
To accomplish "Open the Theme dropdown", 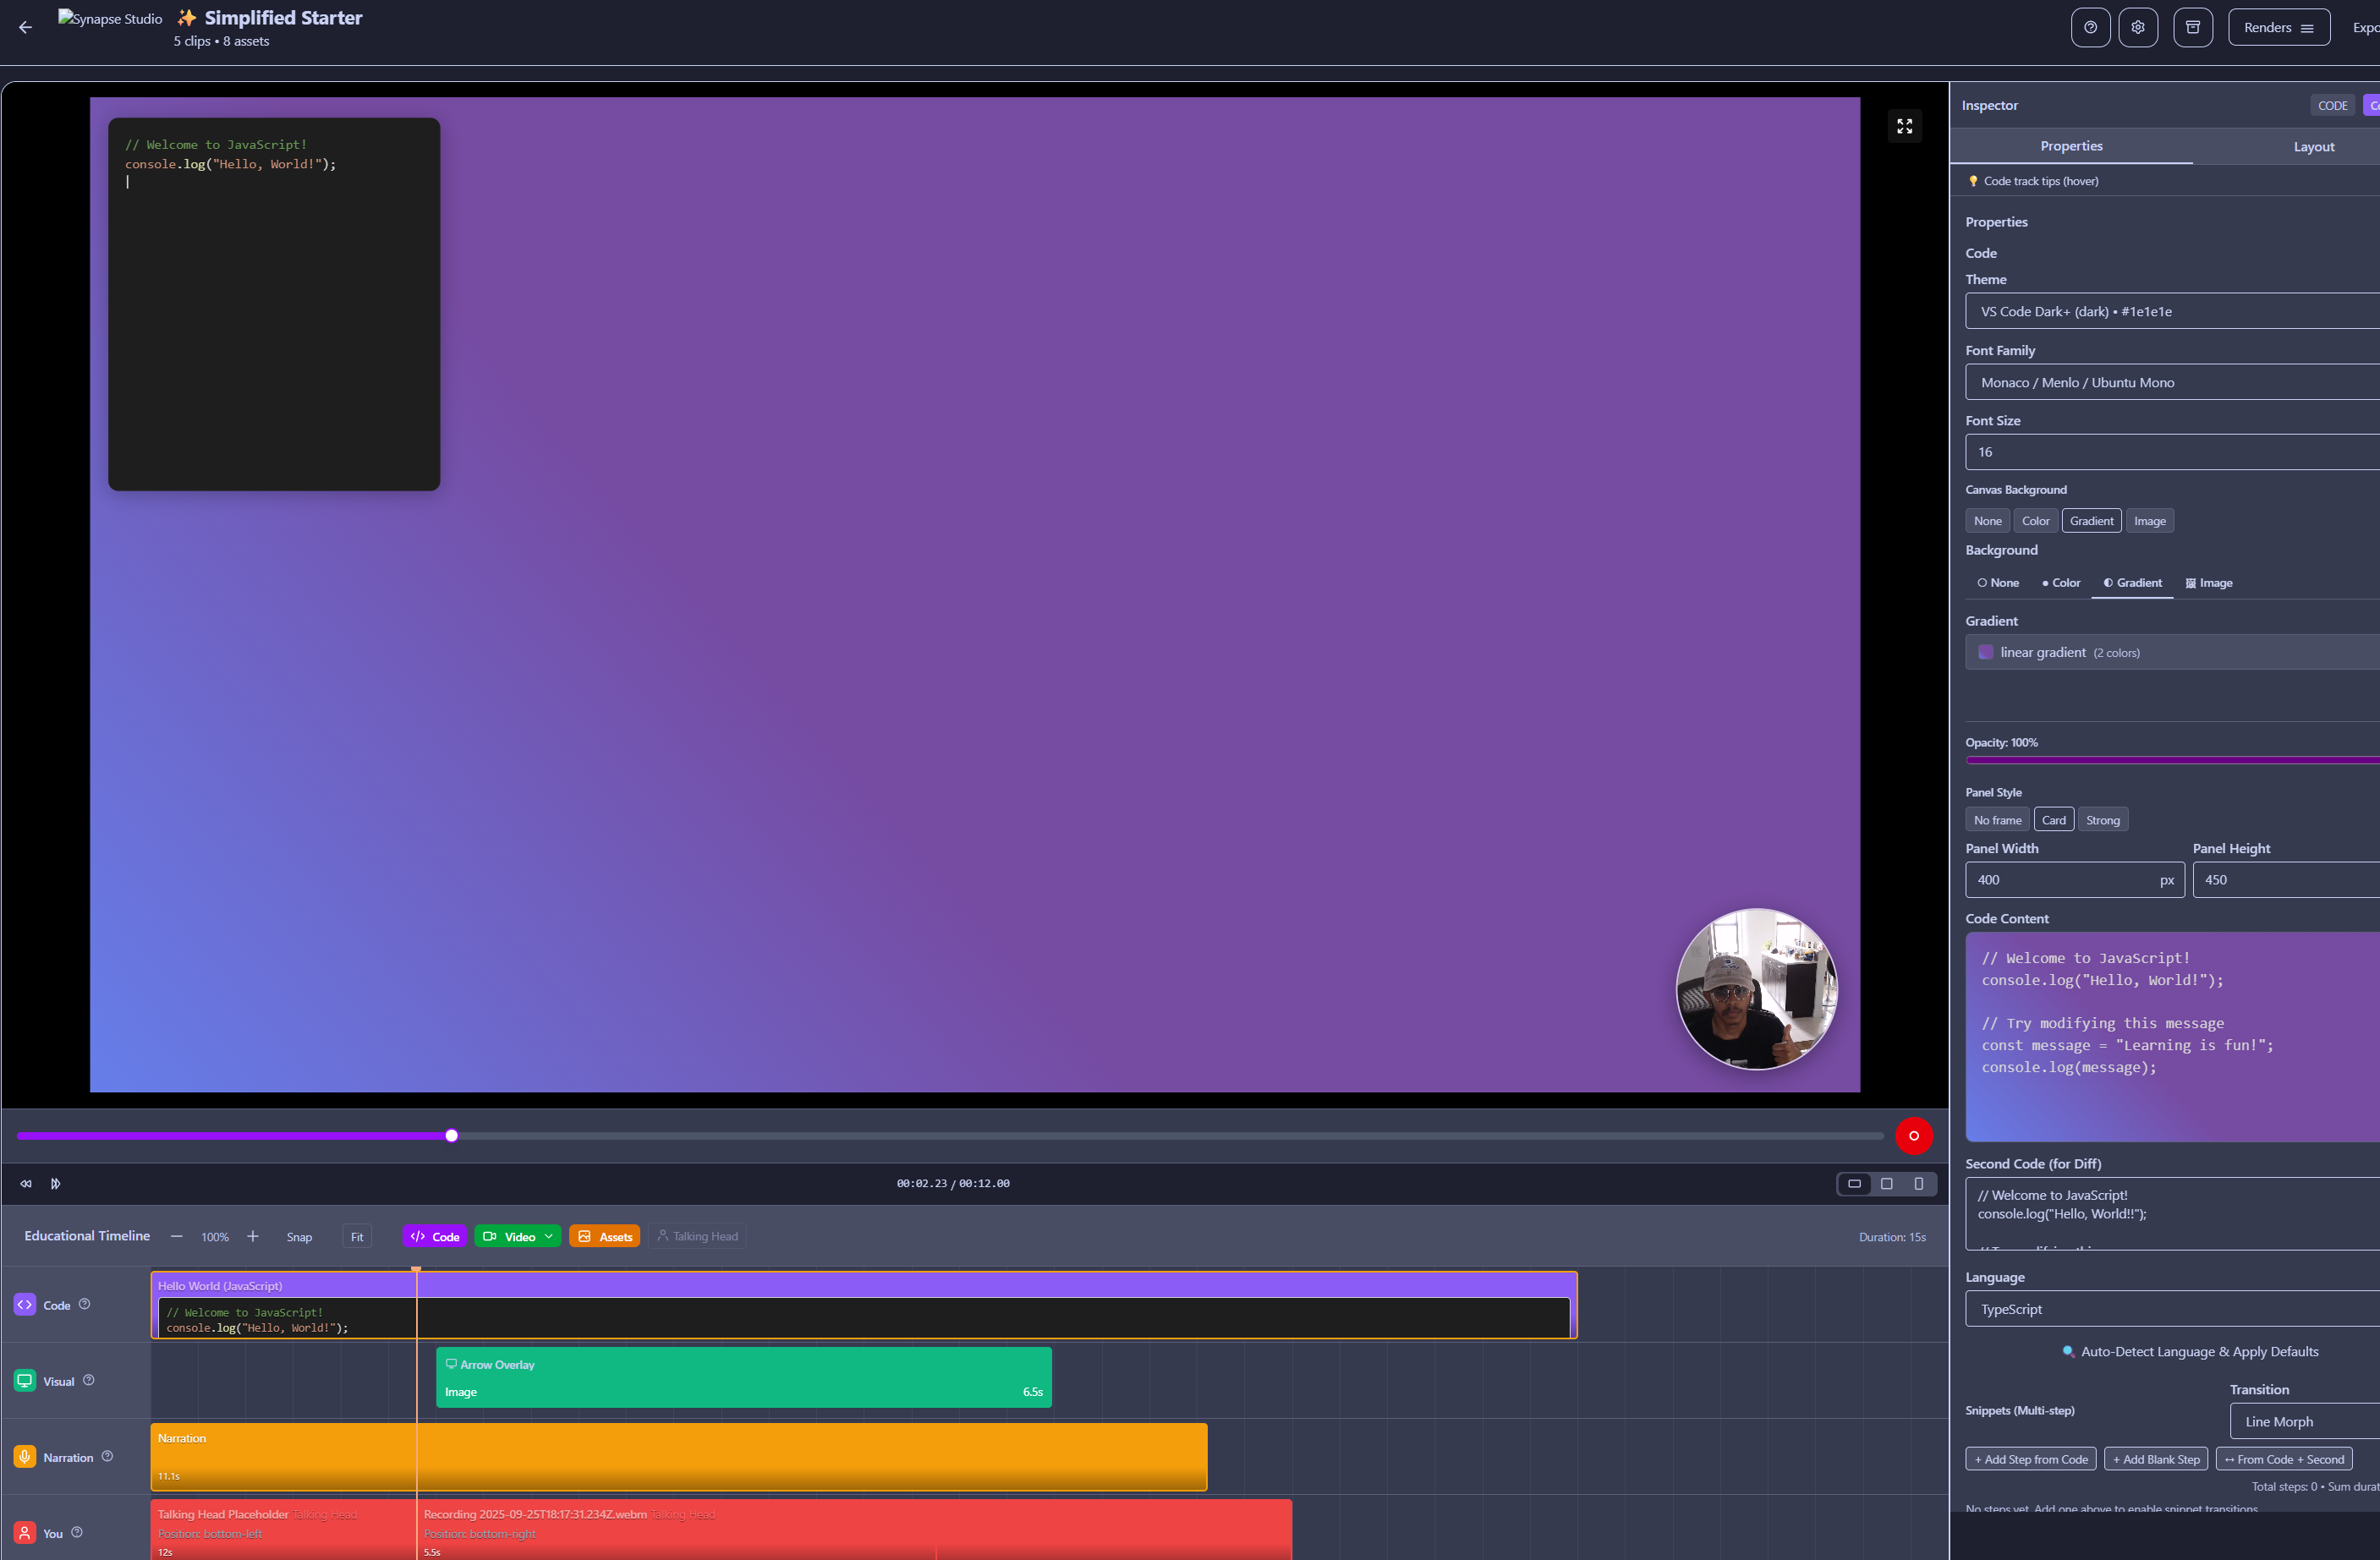I will [x=2170, y=312].
